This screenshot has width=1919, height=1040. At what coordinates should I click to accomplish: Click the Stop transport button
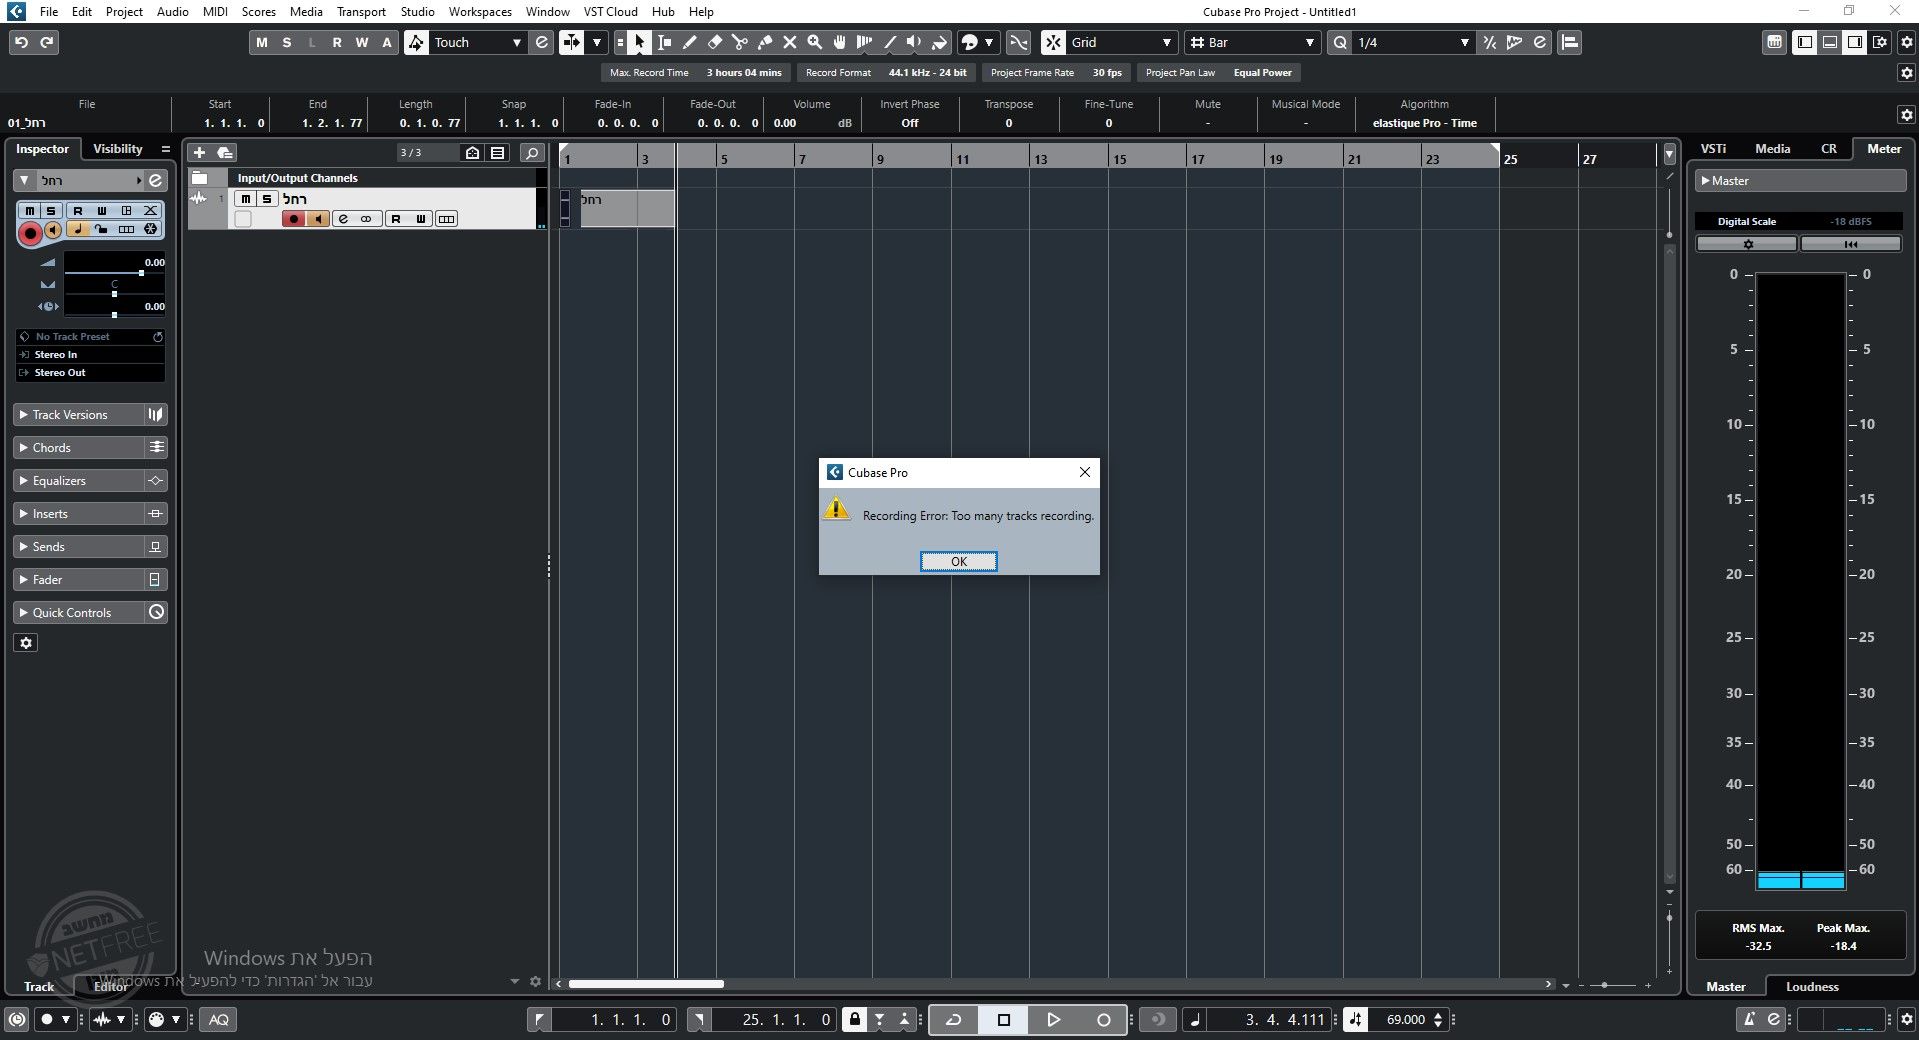point(1004,1019)
